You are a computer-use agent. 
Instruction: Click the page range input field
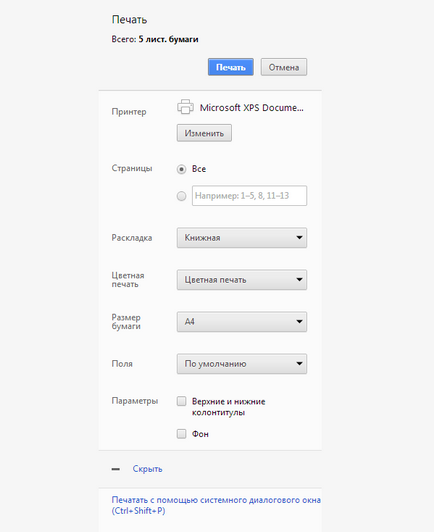(x=249, y=195)
